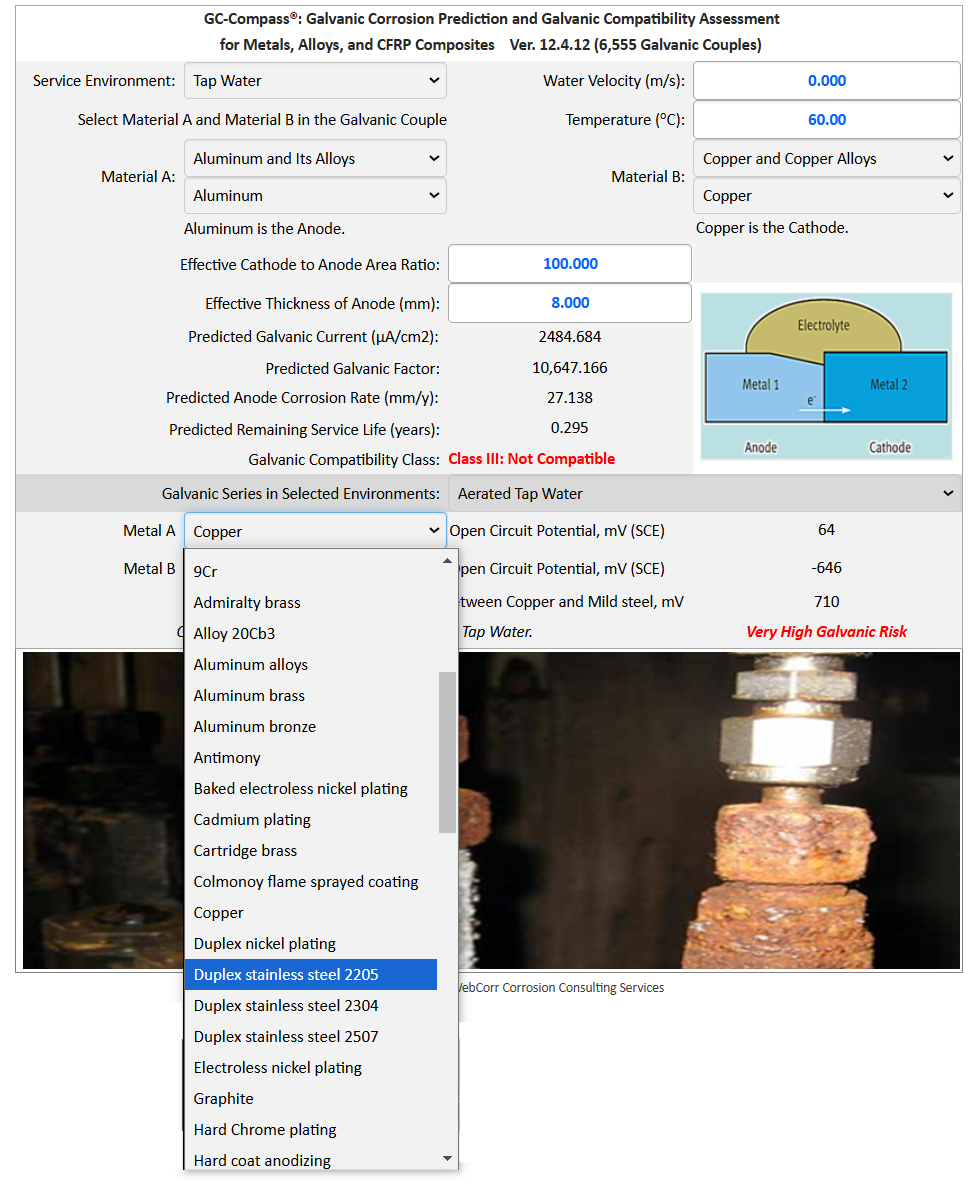Click the Corrosion Consulting Services caption
The width and height of the screenshot is (971, 1185).
[x=561, y=988]
